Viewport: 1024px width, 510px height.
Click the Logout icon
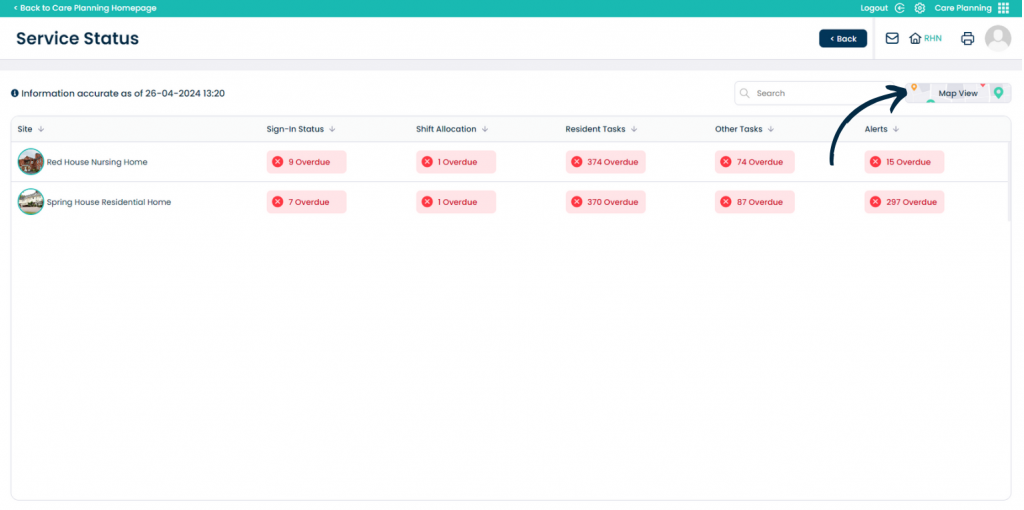[x=899, y=8]
